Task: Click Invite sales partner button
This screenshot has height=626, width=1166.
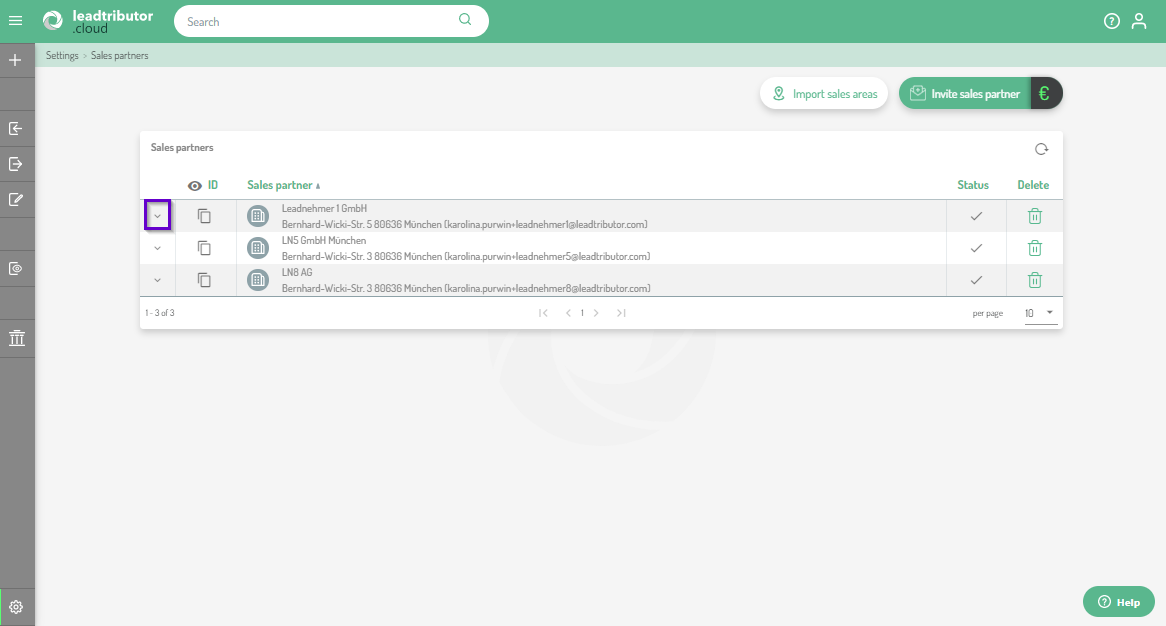Action: click(x=966, y=94)
